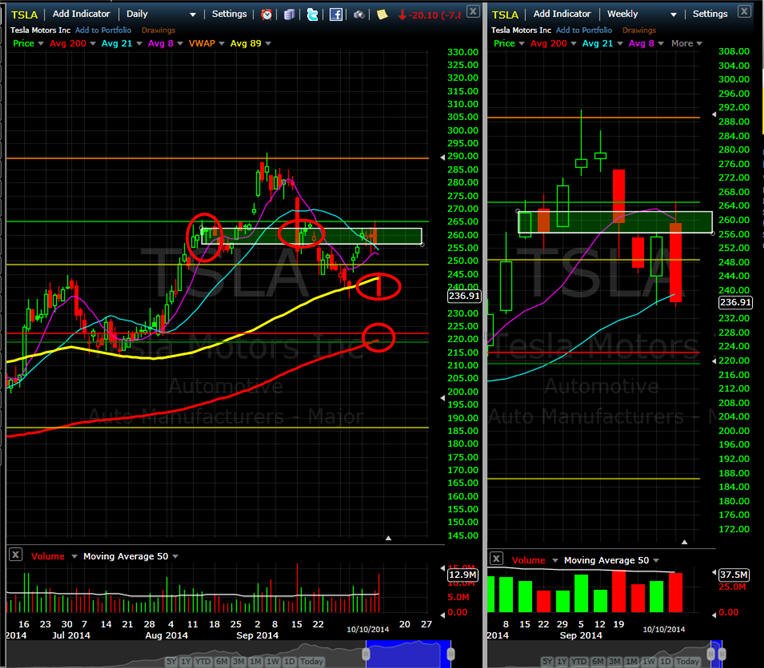
Task: Close the daily volume indicator panel
Action: coord(16,554)
